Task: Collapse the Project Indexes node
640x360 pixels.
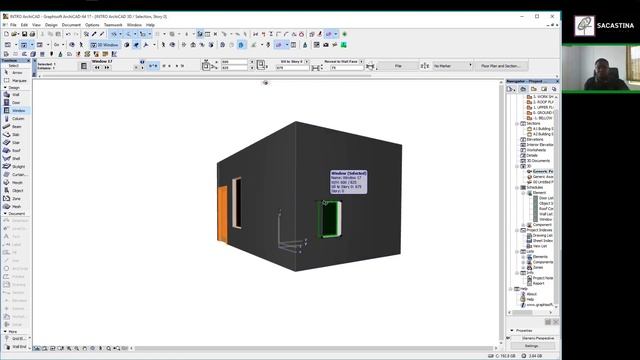Action: click(x=517, y=230)
